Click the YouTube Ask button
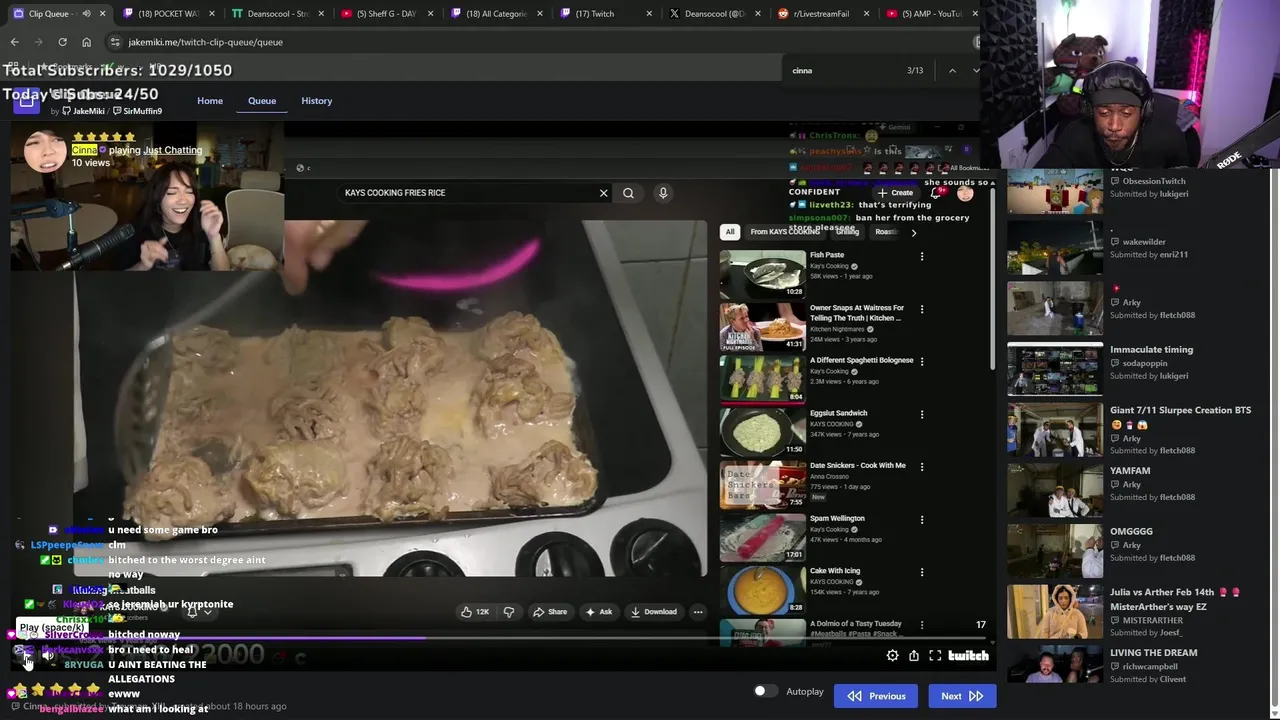The height and width of the screenshot is (720, 1280). coord(599,612)
